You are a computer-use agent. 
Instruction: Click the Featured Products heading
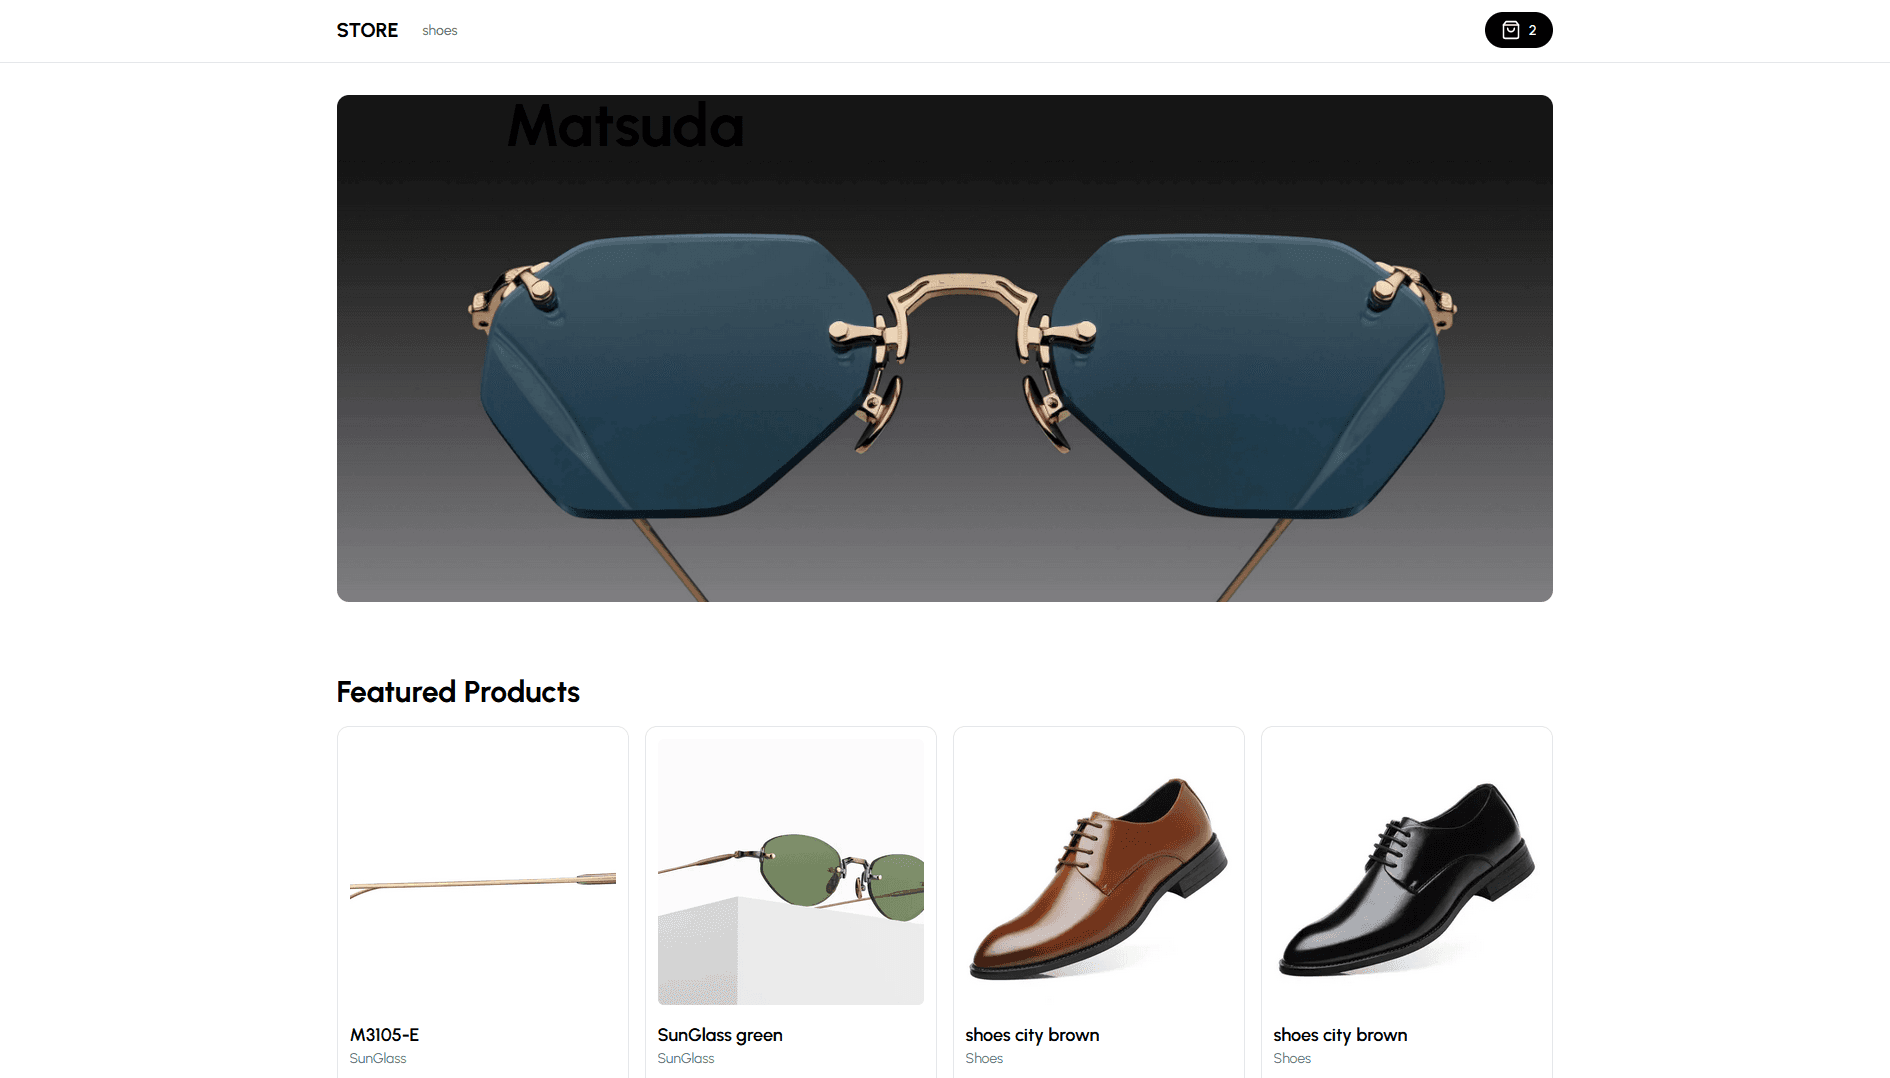458,692
